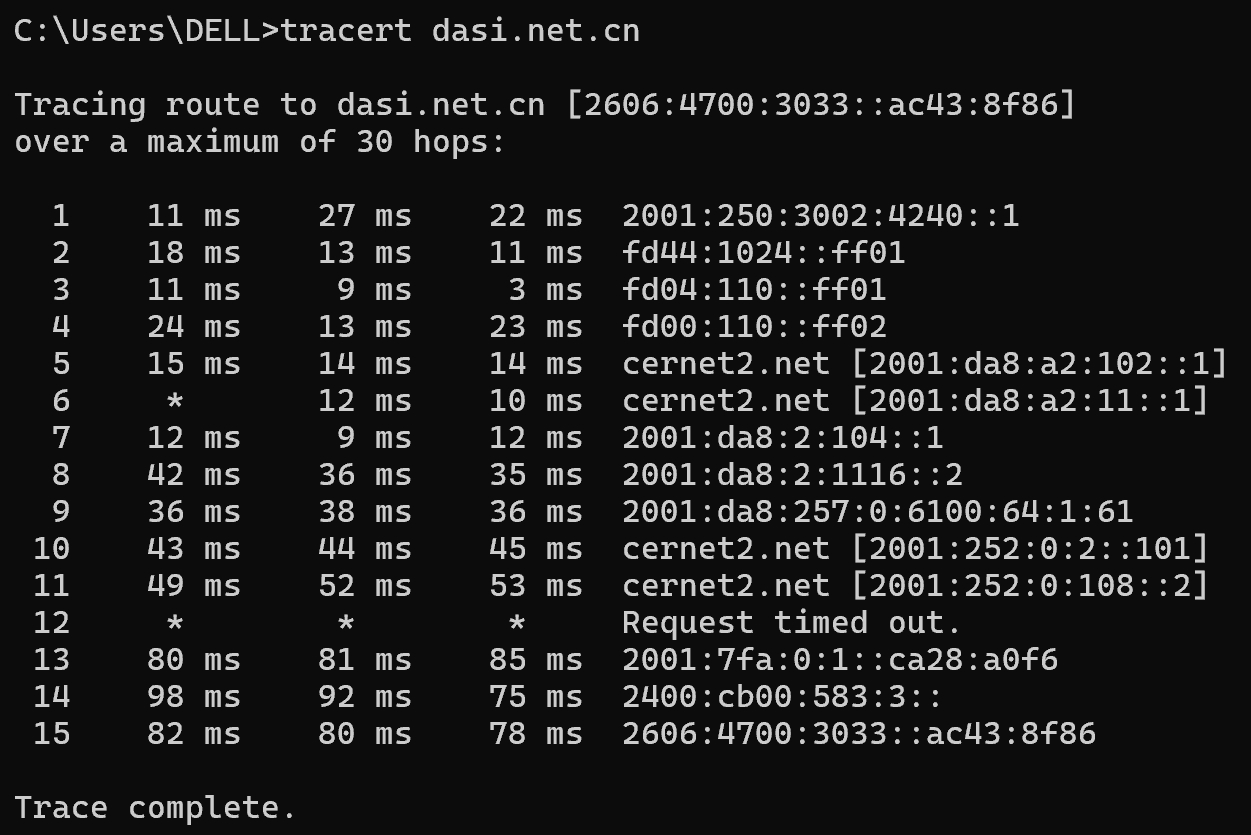Click the address fd00:110::ff02

pyautogui.click(x=754, y=327)
